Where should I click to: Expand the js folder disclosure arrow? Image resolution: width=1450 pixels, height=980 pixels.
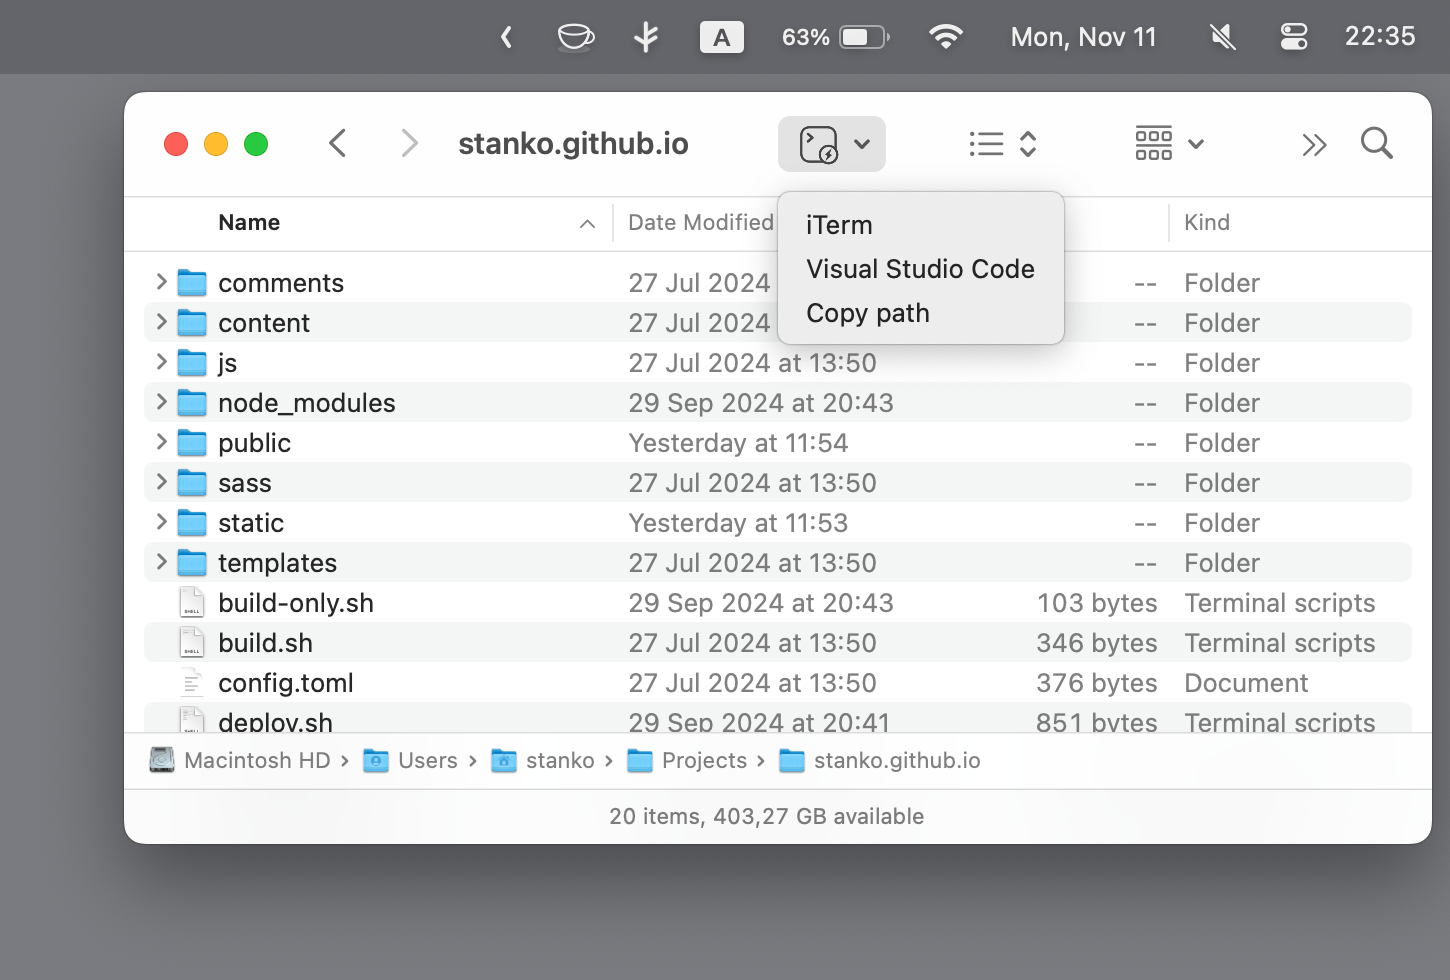click(161, 362)
